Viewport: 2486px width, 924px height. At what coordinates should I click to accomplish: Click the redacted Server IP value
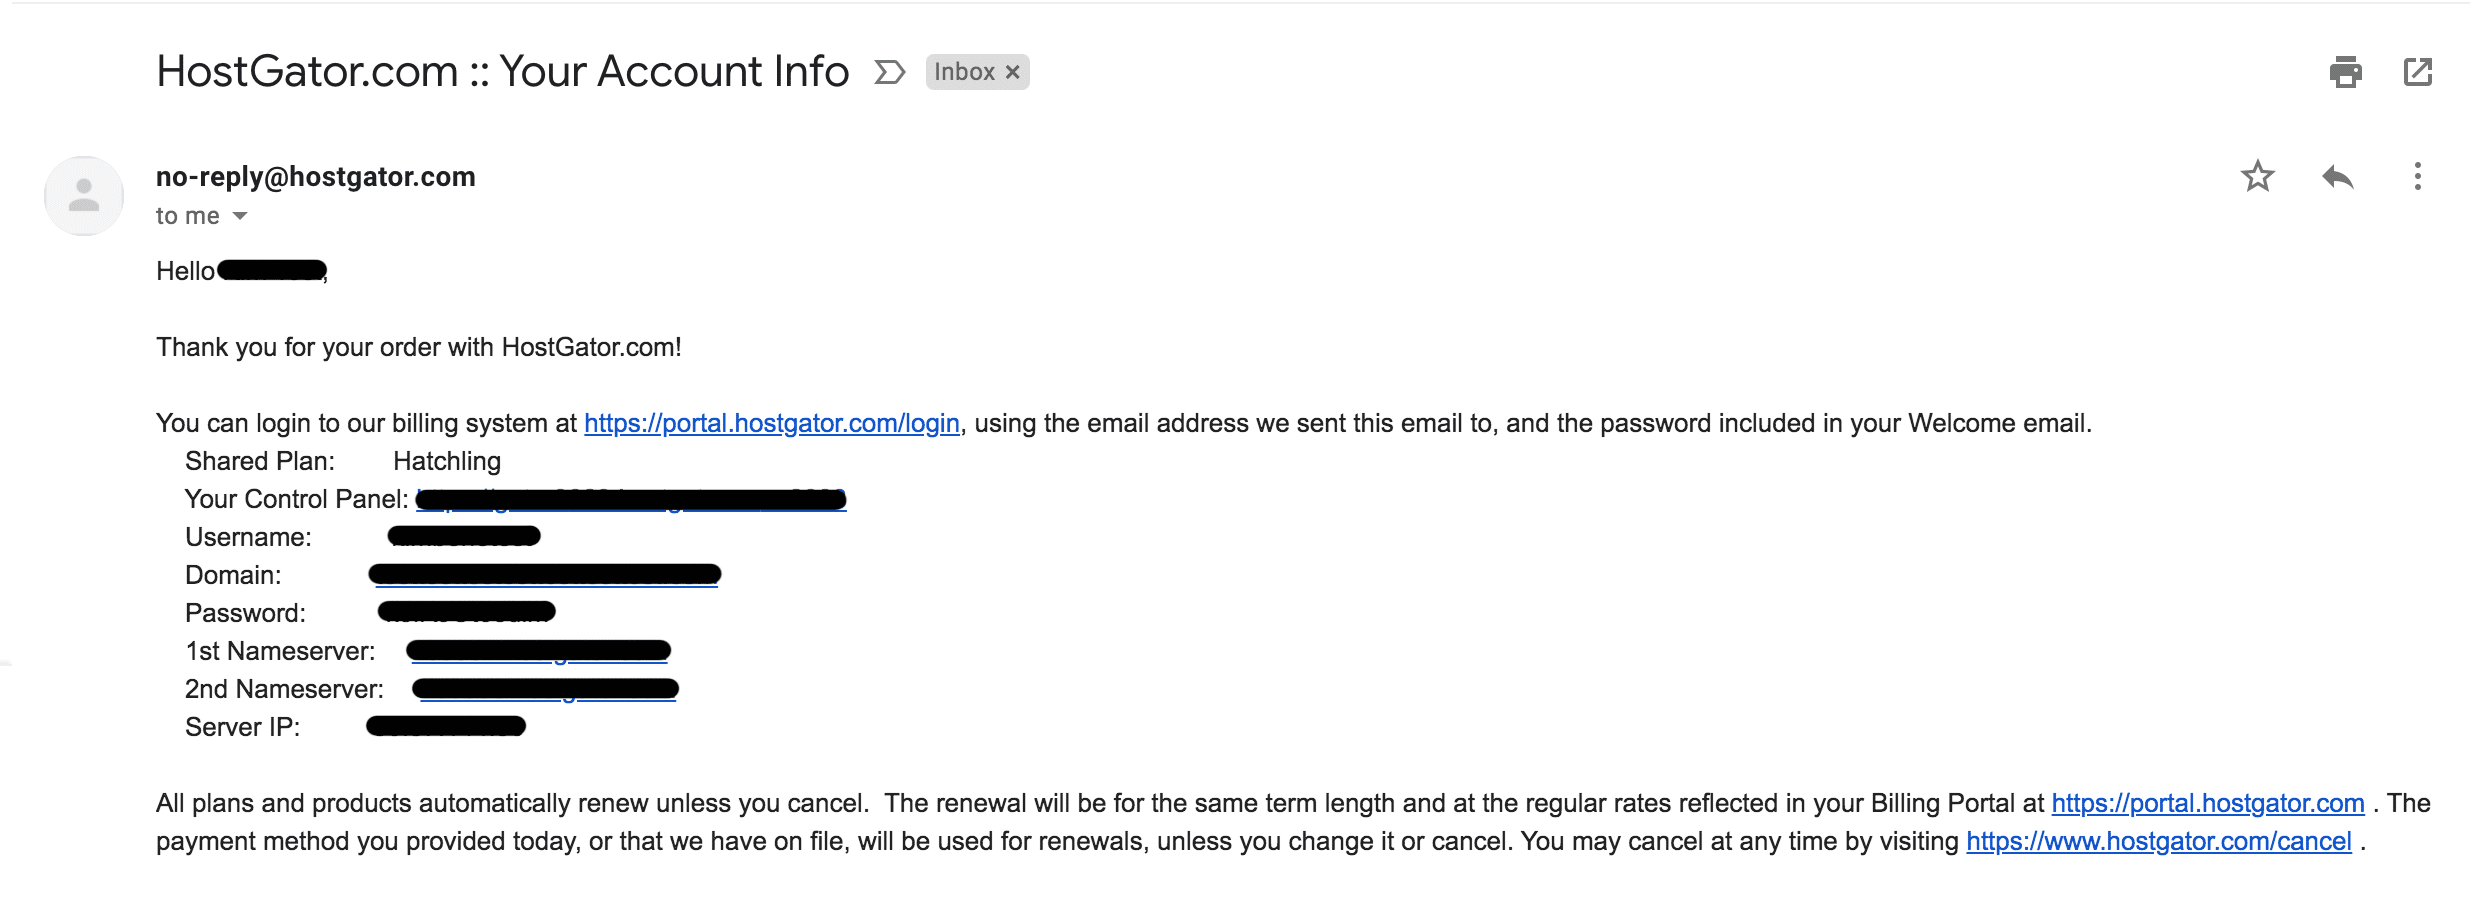coord(446,727)
